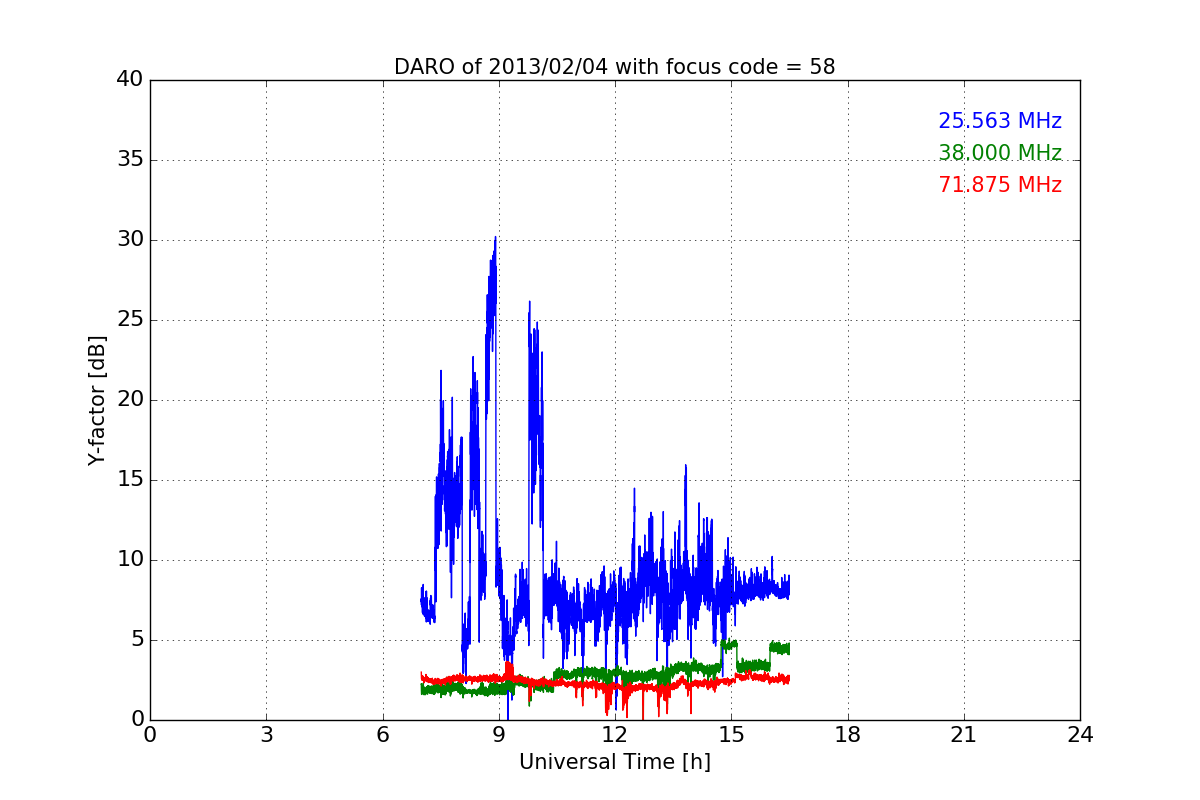Click y-axis tick label 10
The image size is (1200, 800).
pos(130,560)
